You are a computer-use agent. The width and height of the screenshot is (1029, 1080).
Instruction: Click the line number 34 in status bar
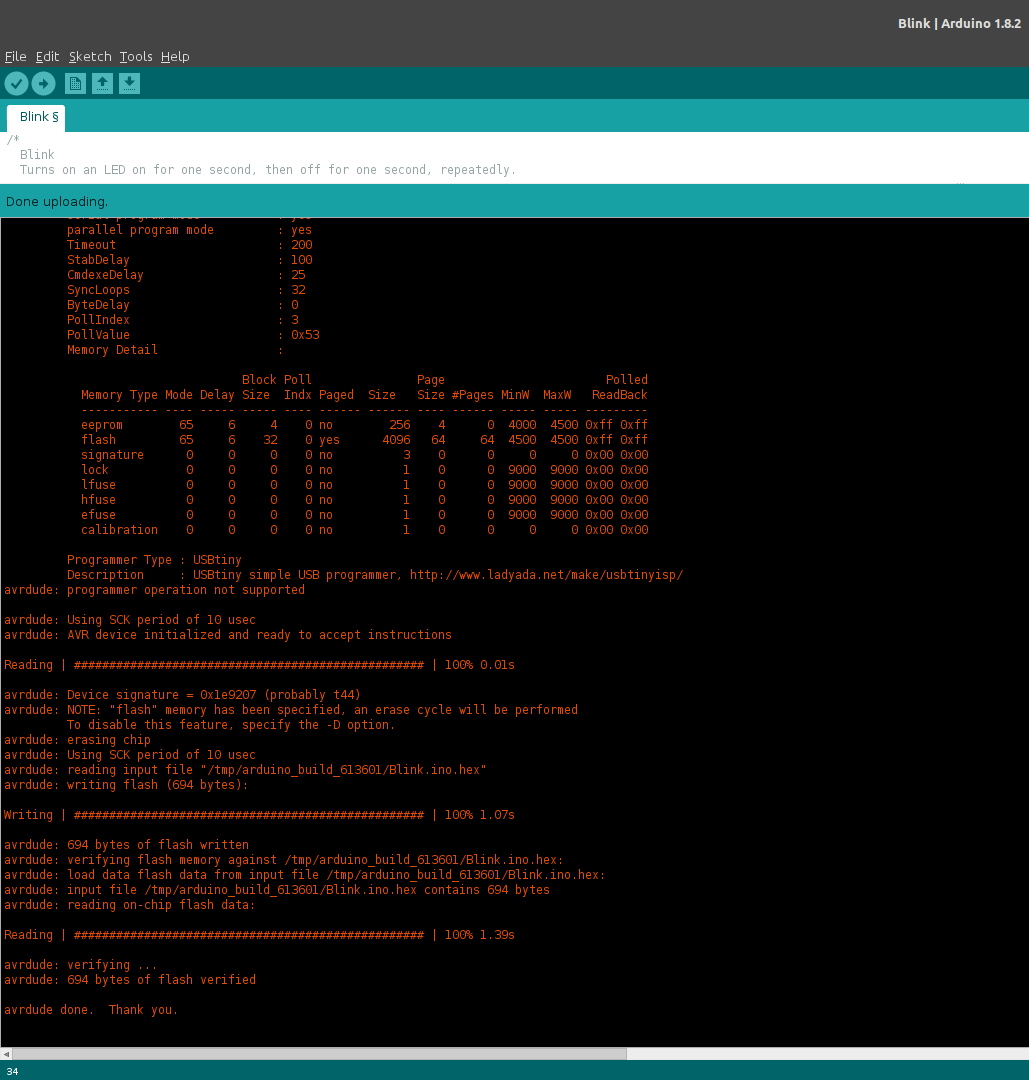[x=12, y=1072]
